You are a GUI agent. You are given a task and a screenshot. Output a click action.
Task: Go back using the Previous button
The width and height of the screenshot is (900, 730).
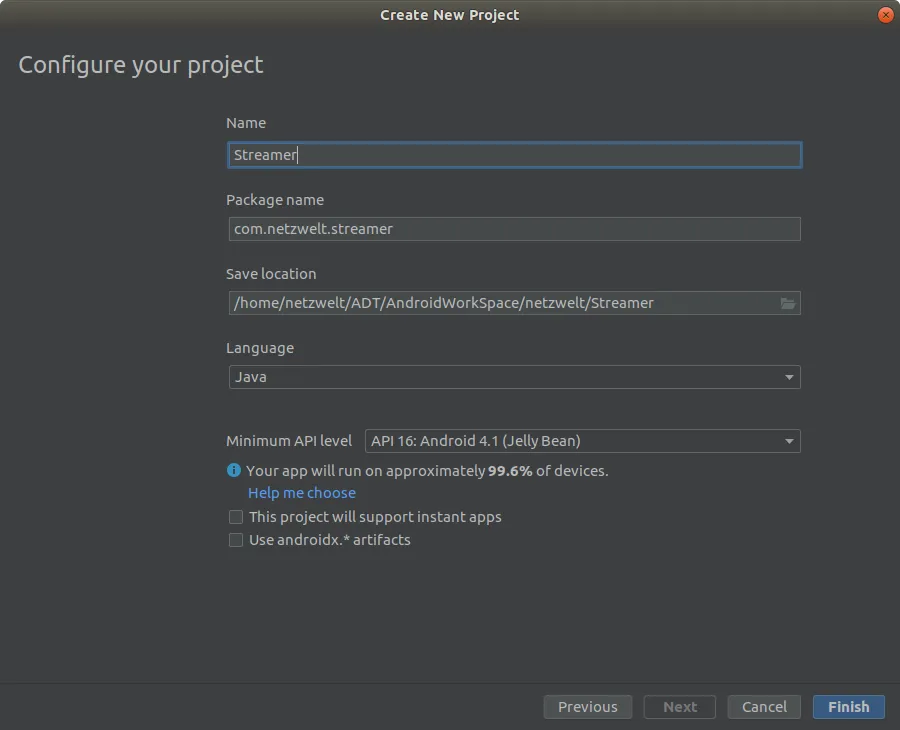coord(587,707)
